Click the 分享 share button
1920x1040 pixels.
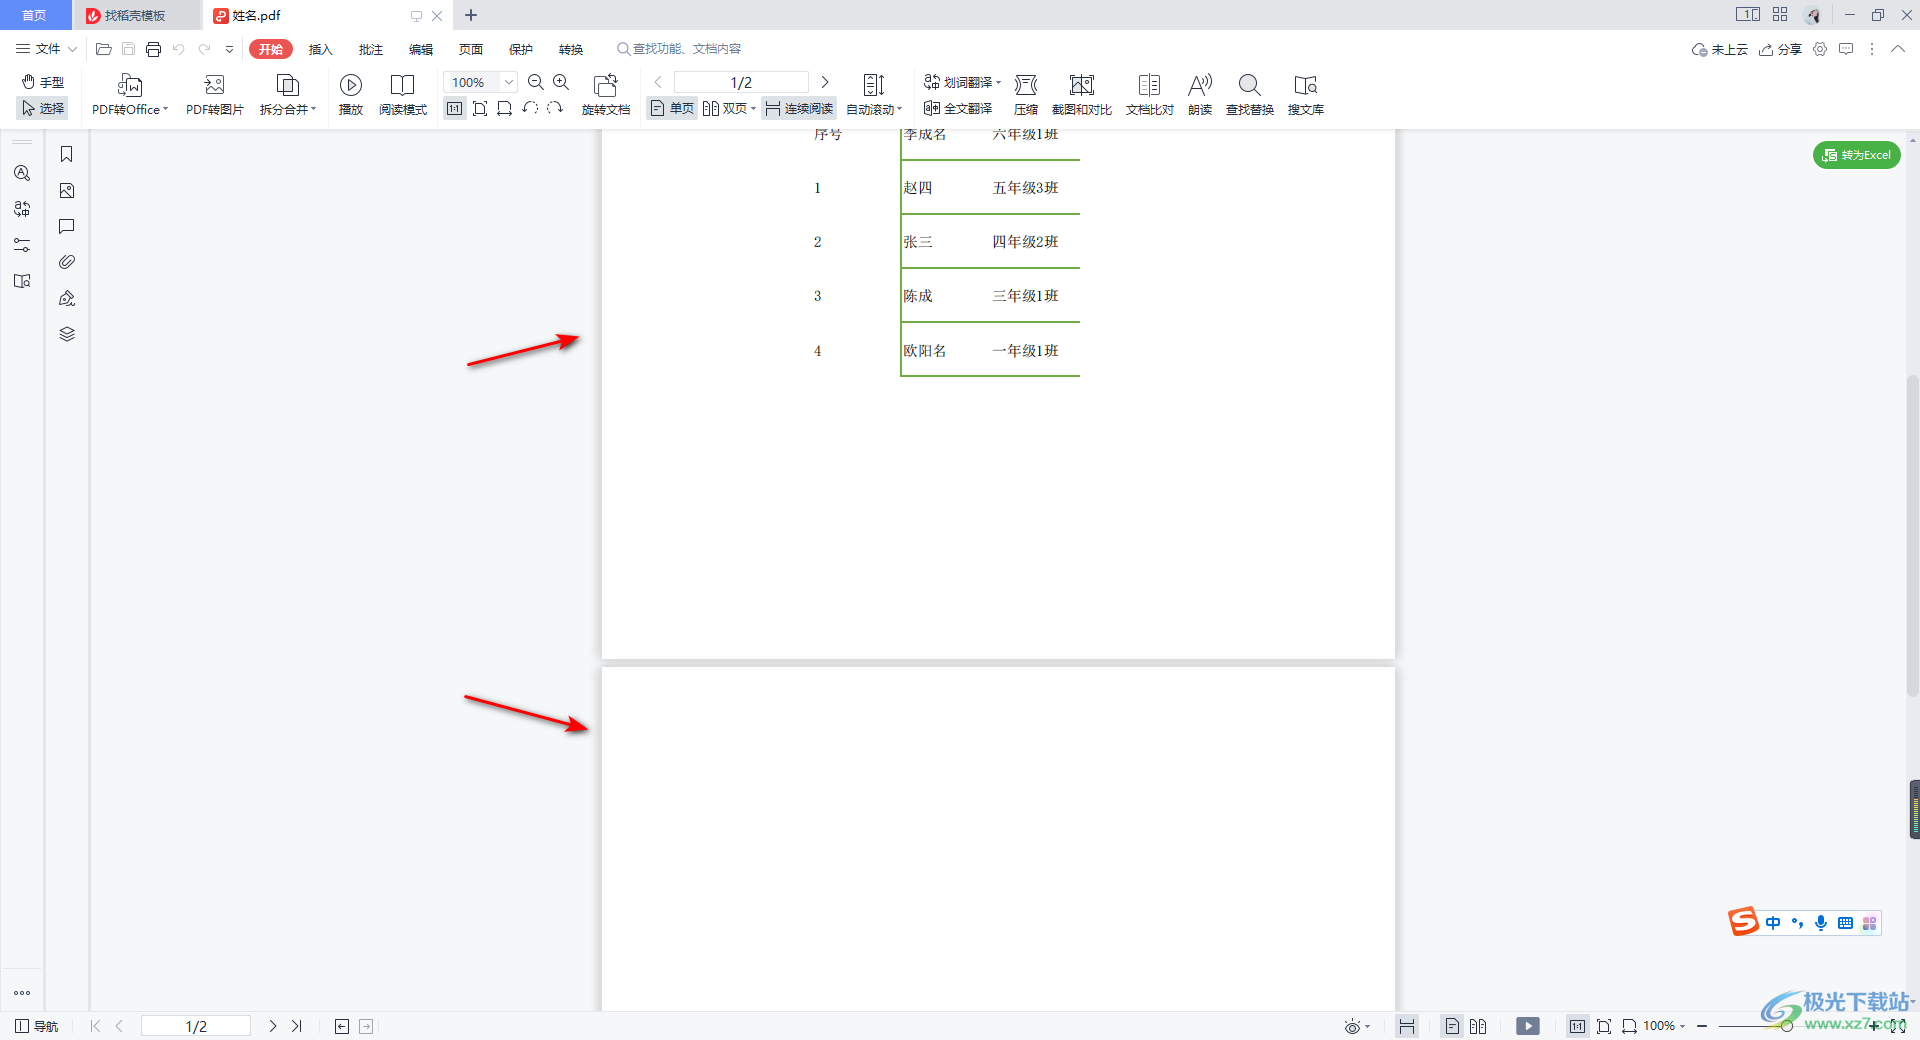pyautogui.click(x=1780, y=49)
